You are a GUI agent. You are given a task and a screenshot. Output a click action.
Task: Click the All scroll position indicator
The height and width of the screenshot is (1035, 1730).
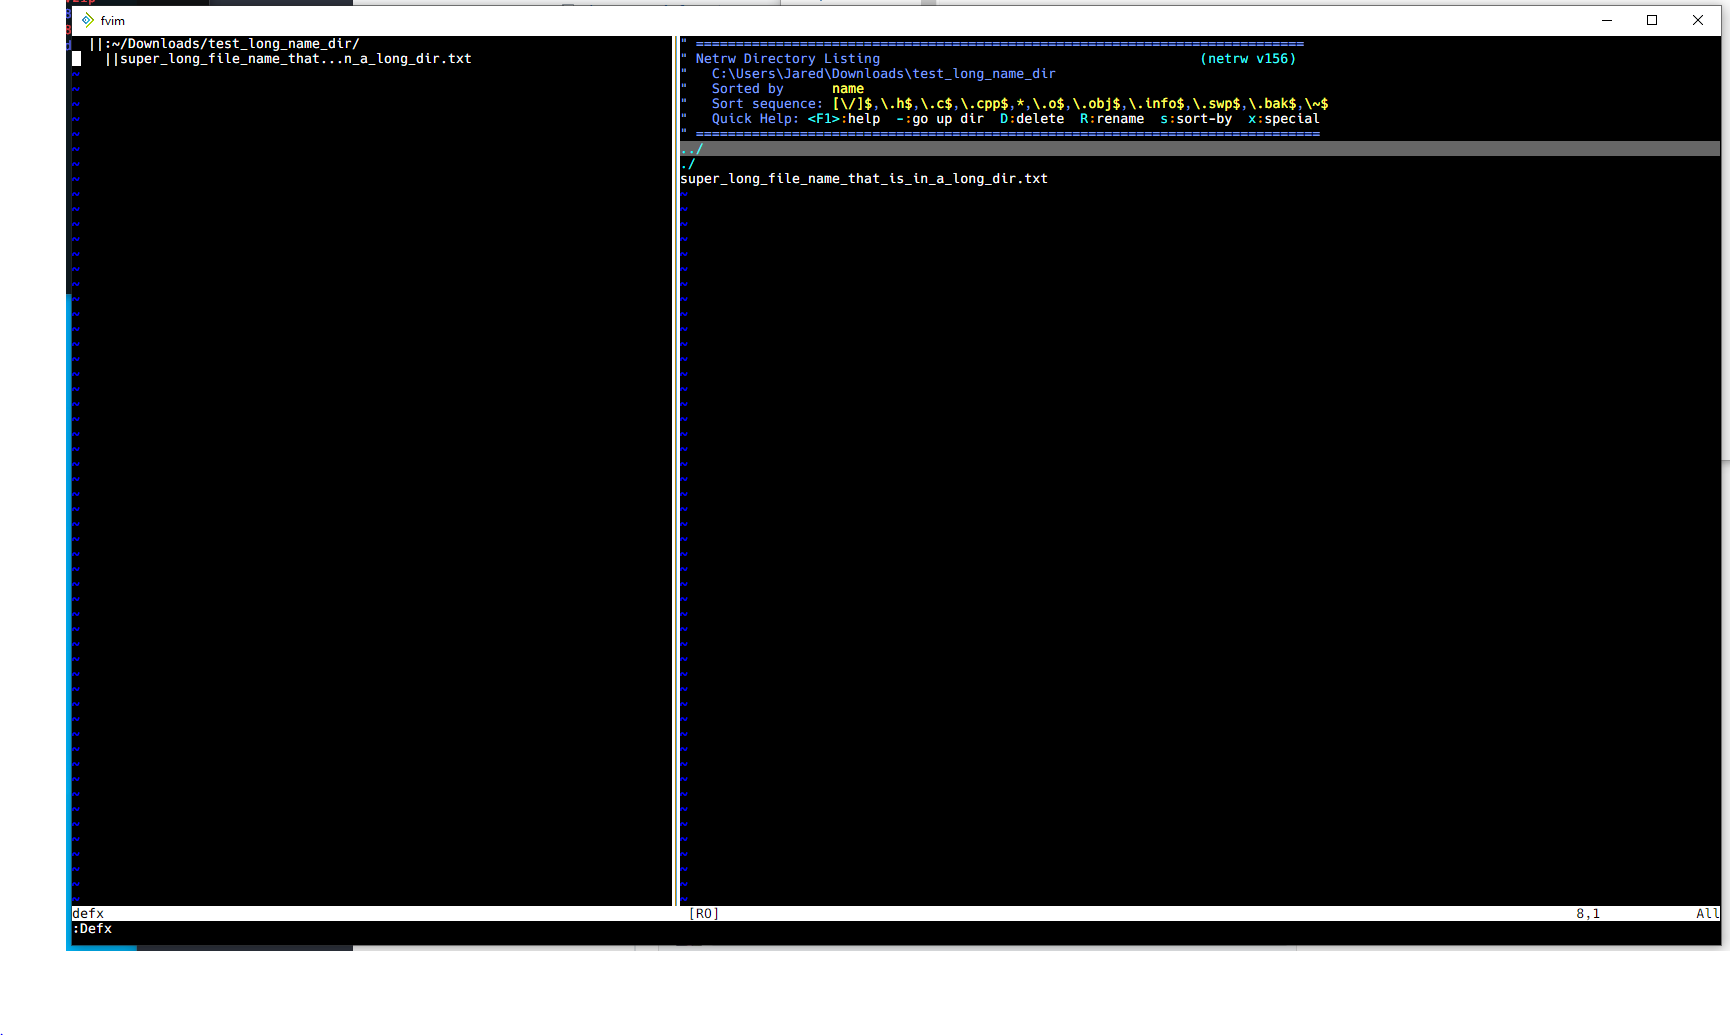point(1707,913)
